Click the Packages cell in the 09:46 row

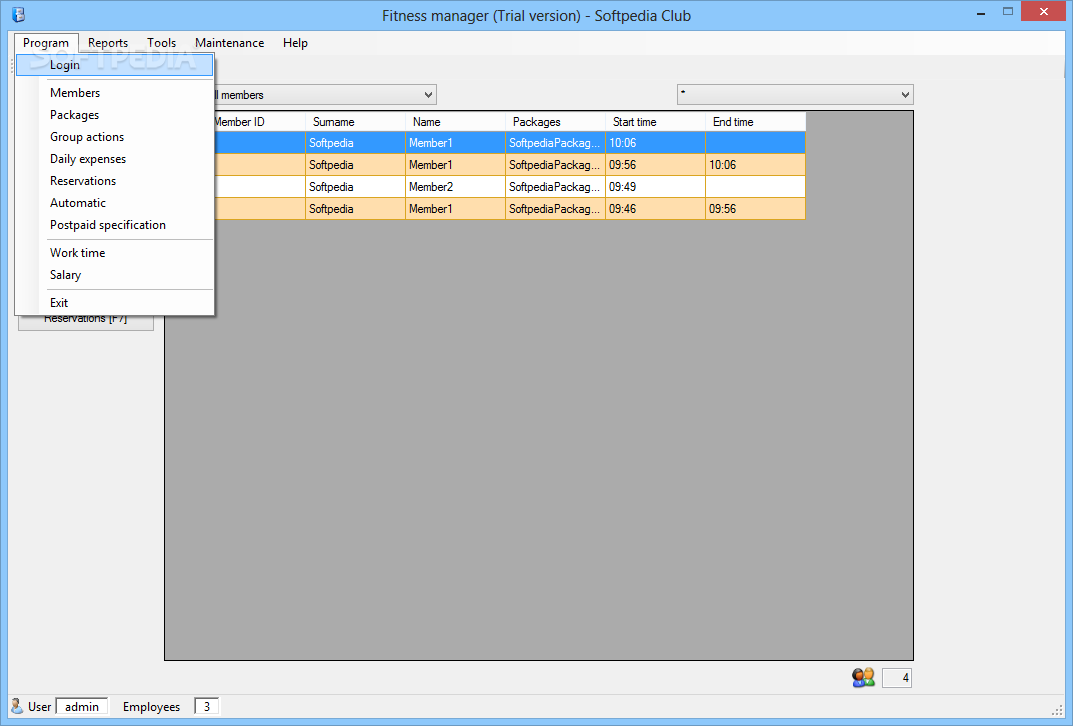555,209
